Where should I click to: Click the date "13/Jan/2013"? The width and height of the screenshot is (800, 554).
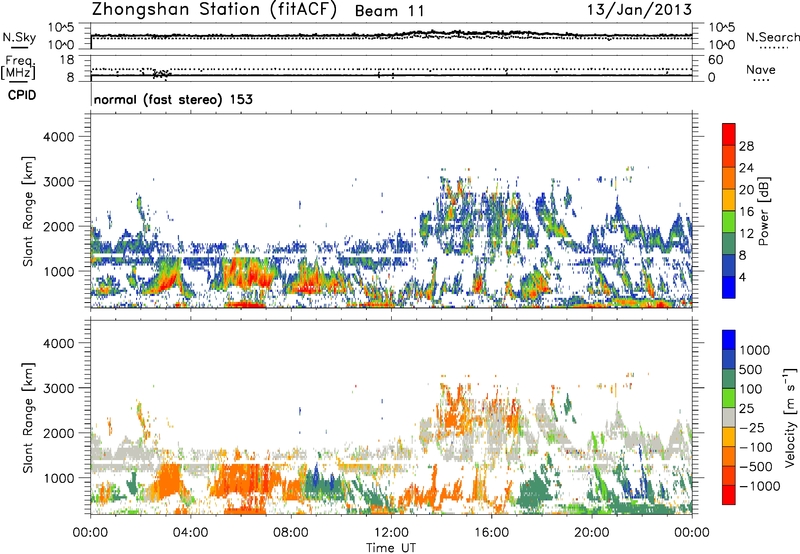[639, 10]
